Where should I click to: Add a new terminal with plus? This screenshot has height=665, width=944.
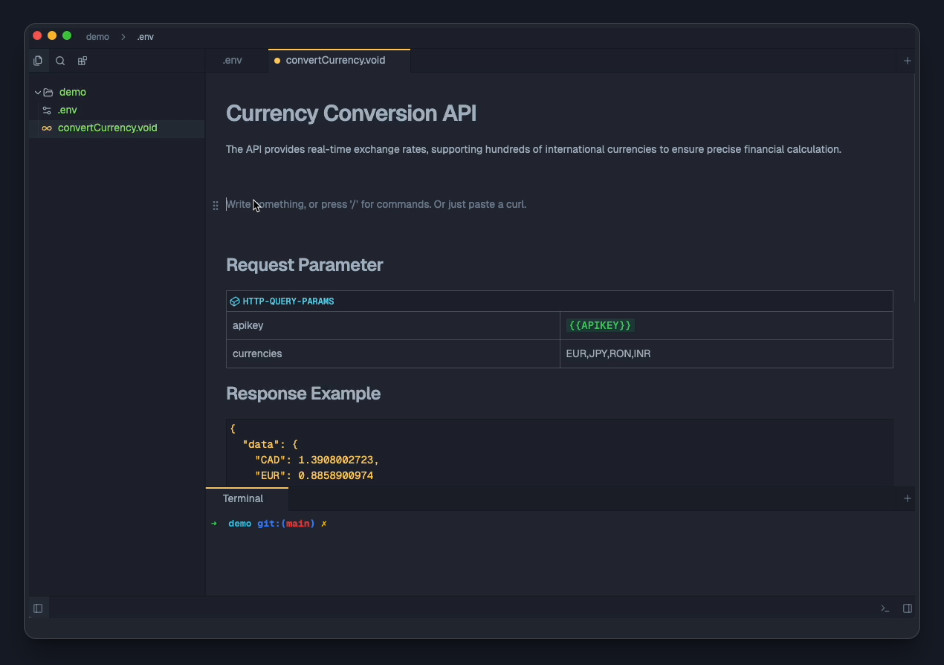(907, 498)
